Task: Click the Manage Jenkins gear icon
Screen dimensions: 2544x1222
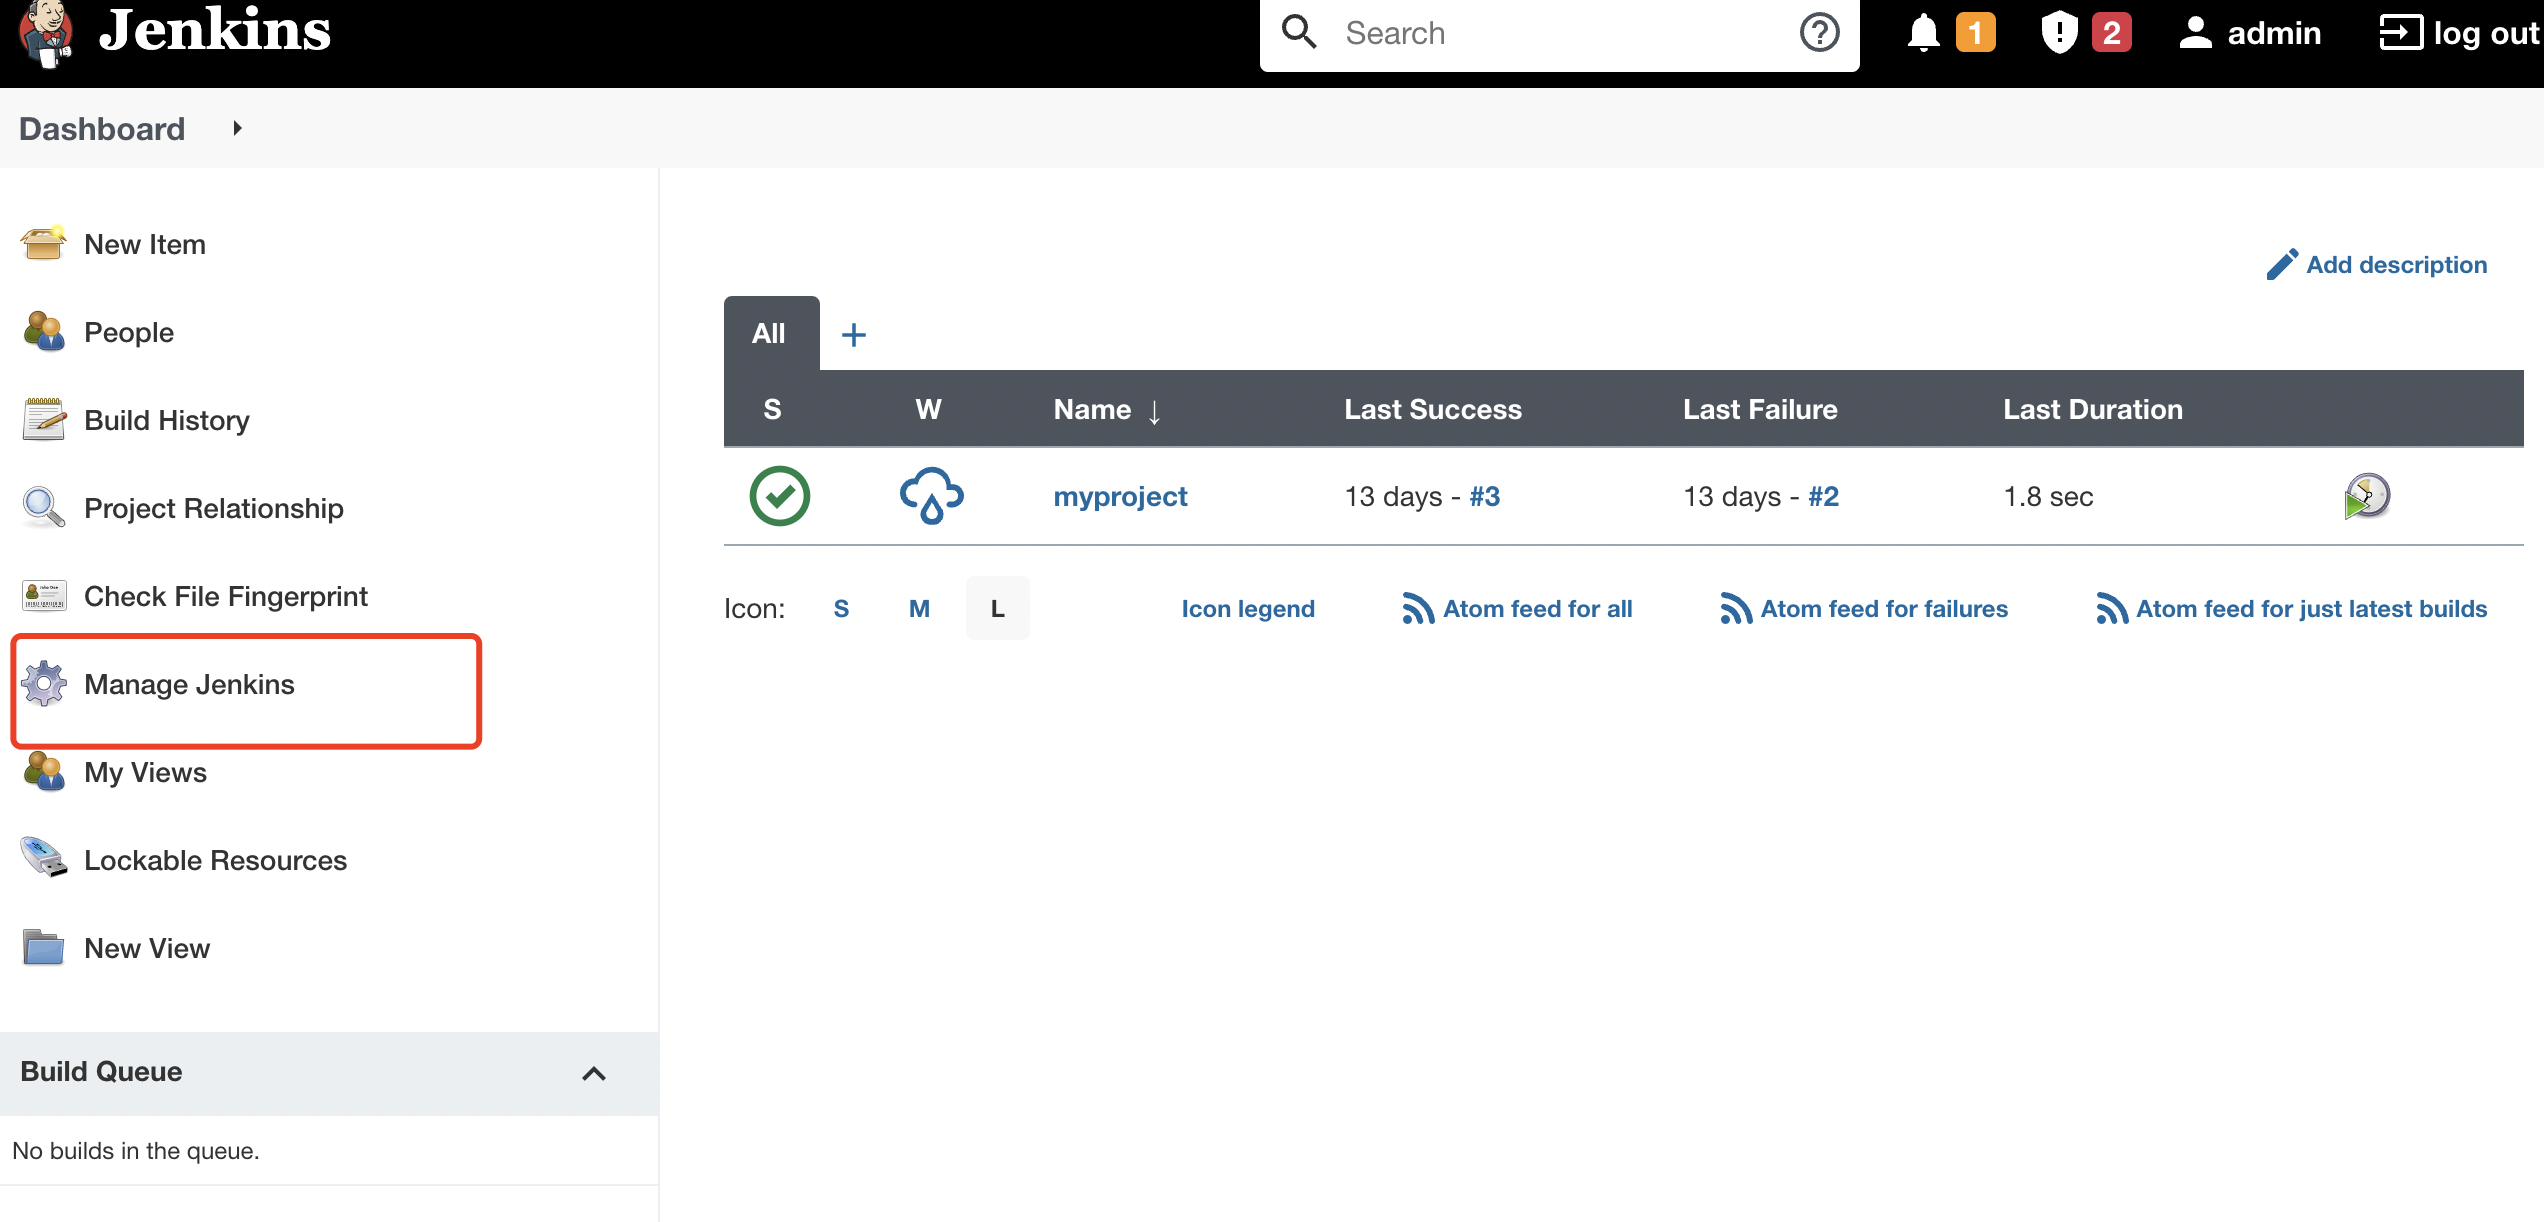Action: click(x=44, y=684)
